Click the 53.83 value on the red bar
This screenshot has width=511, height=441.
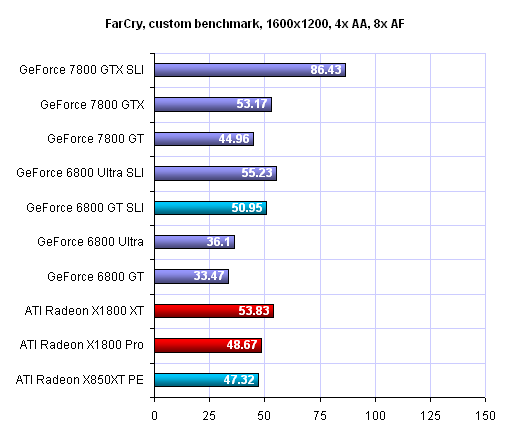(x=254, y=311)
